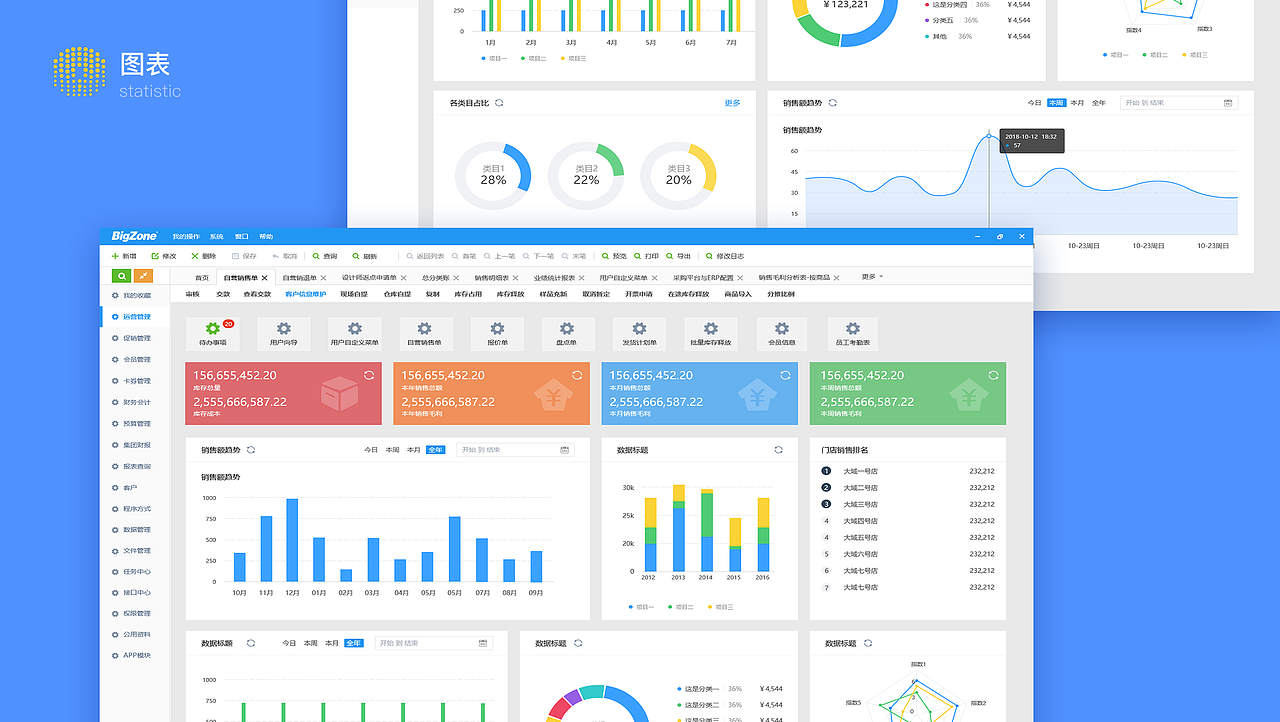The height and width of the screenshot is (722, 1280).
Task: Click the orange collapse icon button in sidebar
Action: 144,276
